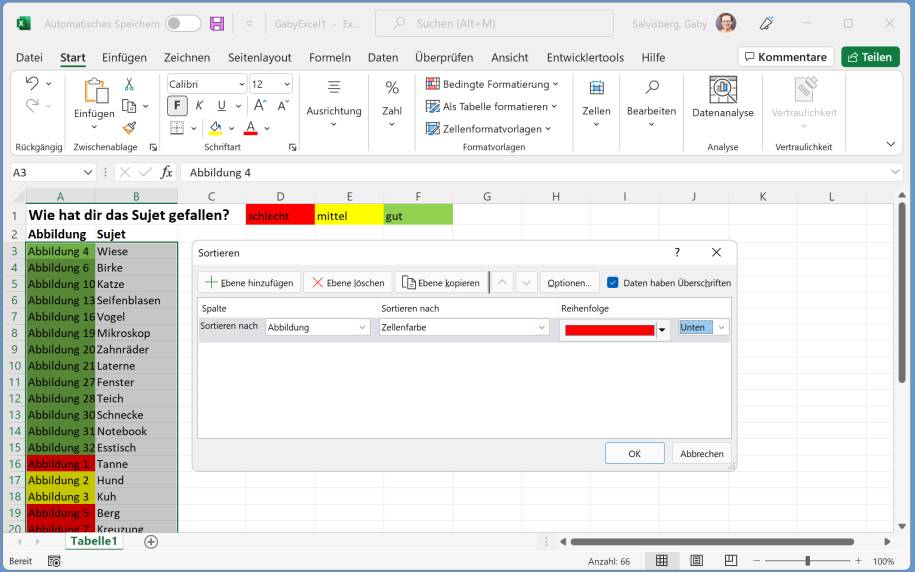
Task: Open the Sortieren nach Abbildung column dropdown
Action: (317, 327)
